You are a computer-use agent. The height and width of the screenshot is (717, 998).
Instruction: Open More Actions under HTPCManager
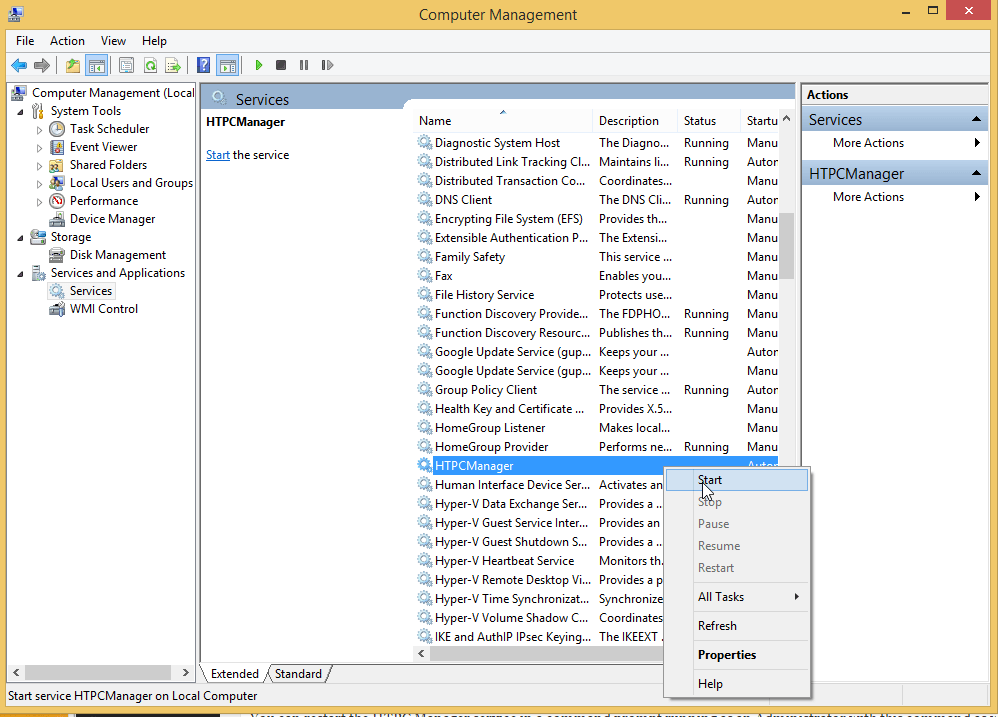coord(868,197)
